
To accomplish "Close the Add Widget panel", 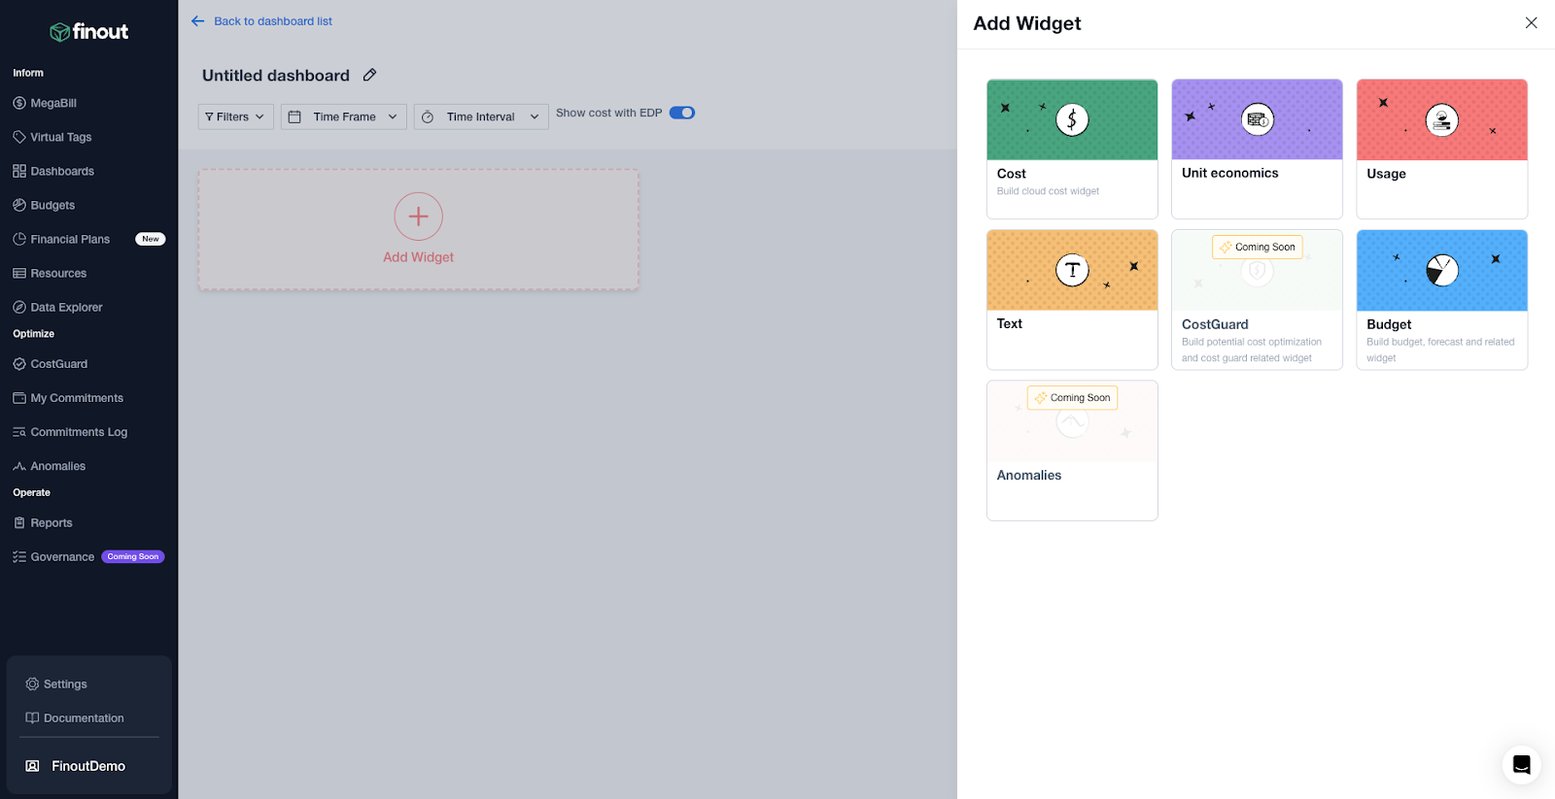I will 1531,23.
